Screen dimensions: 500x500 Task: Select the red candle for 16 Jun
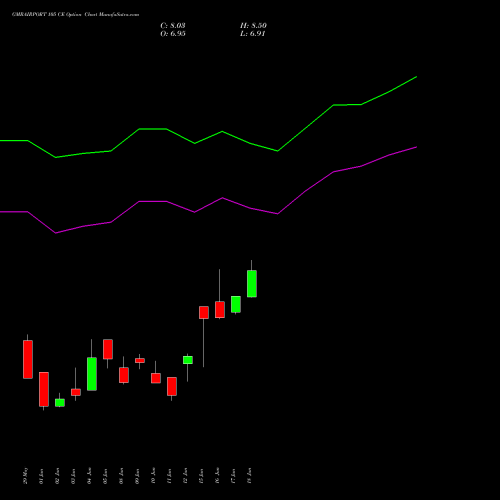pyautogui.click(x=220, y=310)
